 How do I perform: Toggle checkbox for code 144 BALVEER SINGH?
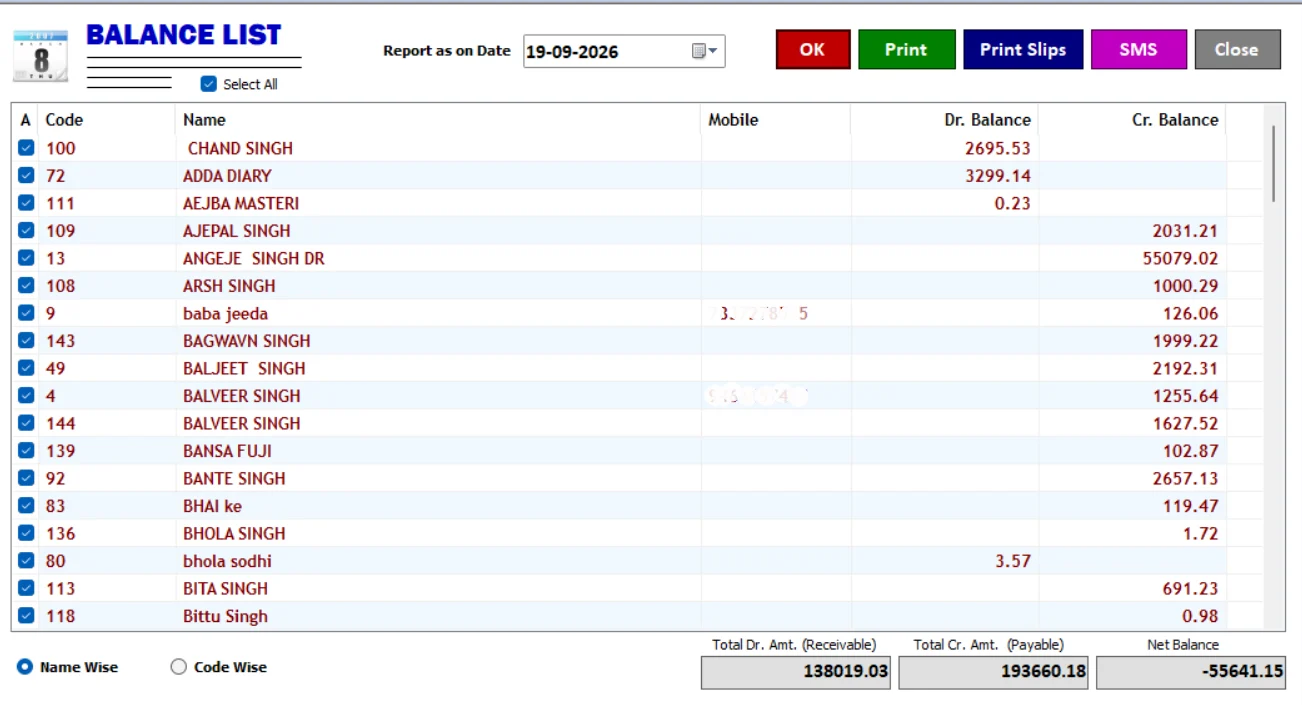(x=26, y=423)
